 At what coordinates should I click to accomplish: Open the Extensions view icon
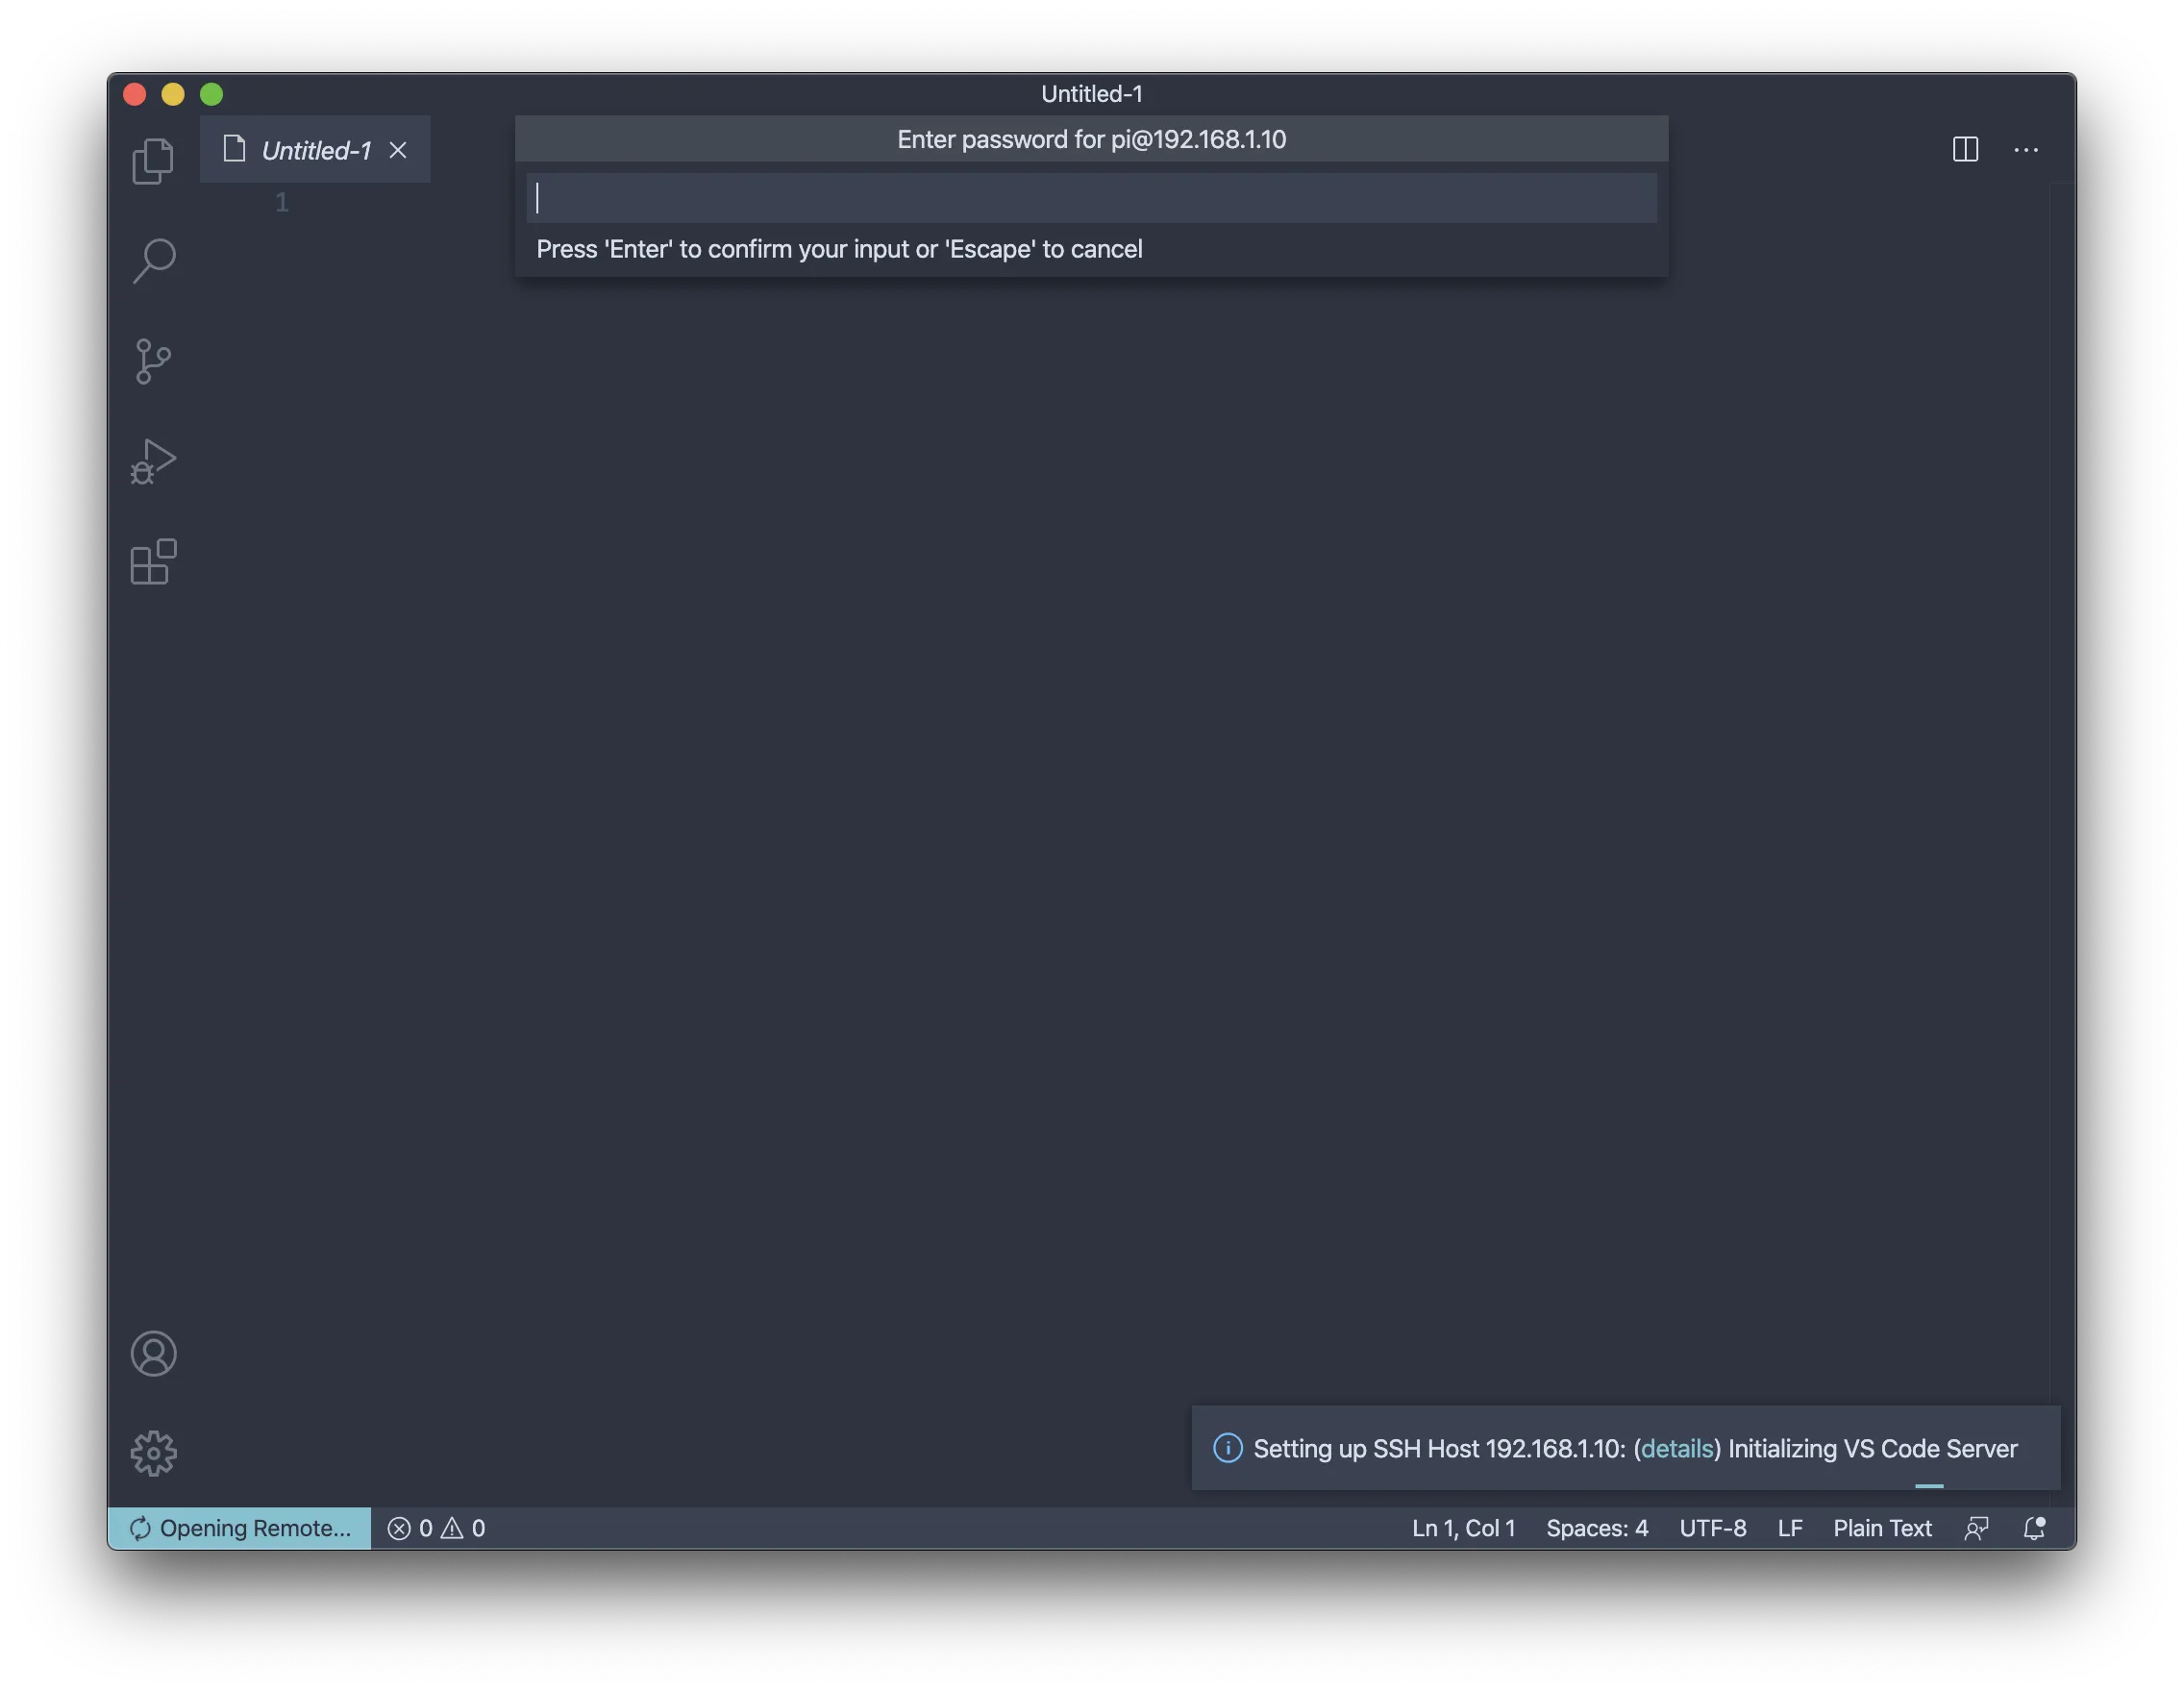click(x=153, y=561)
